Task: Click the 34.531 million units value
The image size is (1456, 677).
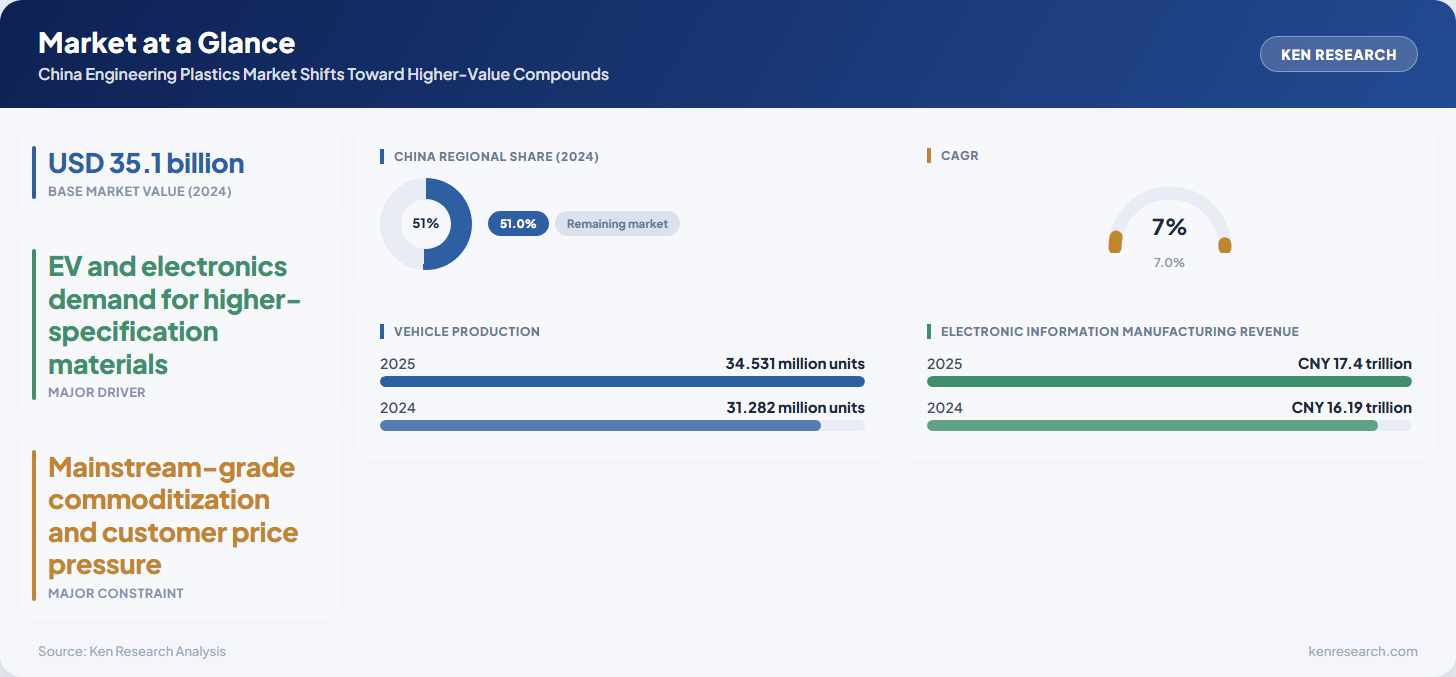Action: [x=795, y=364]
